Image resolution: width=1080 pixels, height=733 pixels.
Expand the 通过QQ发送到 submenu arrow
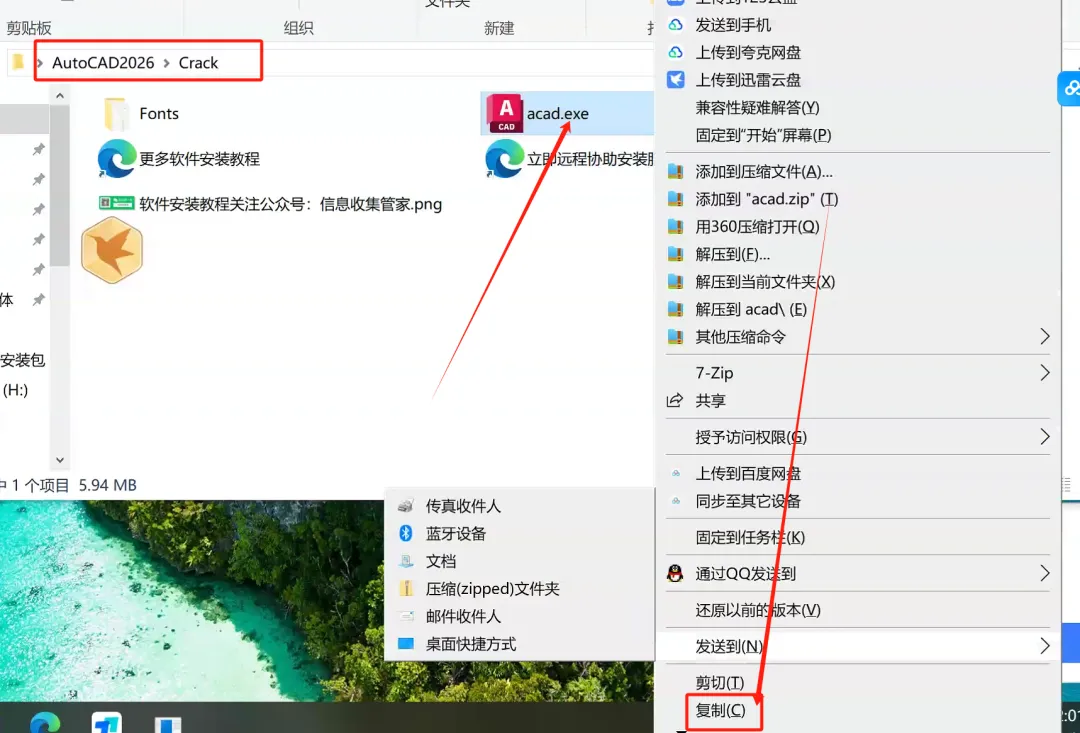click(x=1045, y=573)
